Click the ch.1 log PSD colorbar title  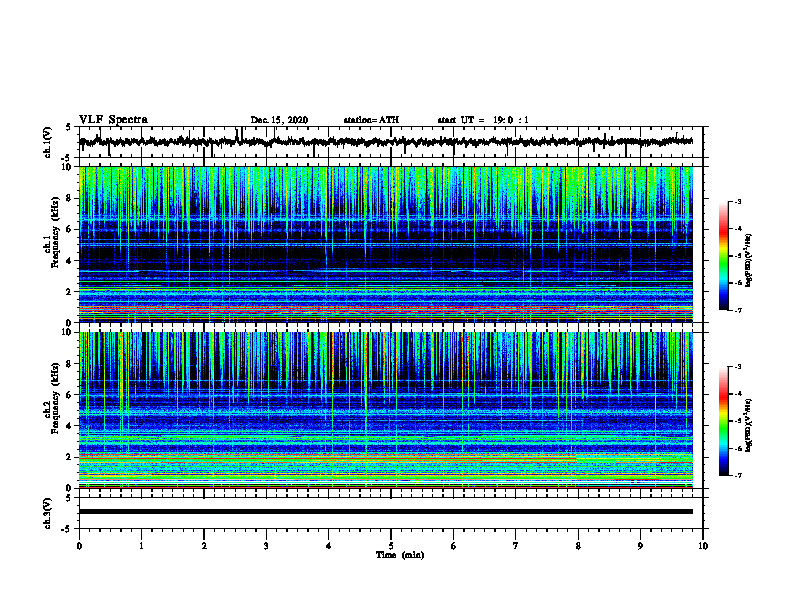point(749,261)
